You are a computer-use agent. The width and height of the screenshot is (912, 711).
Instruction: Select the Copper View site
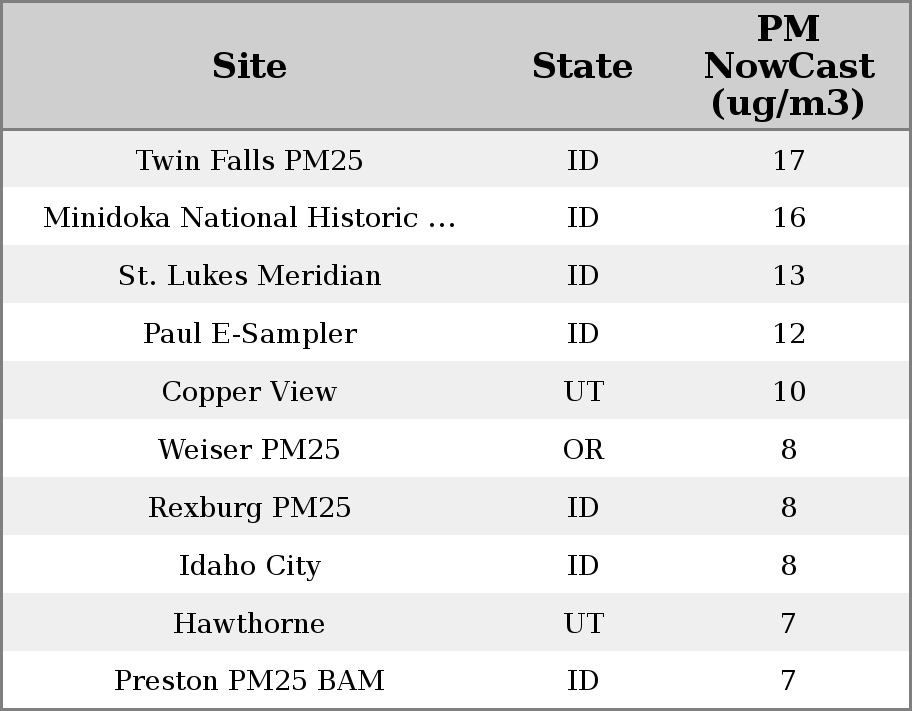click(249, 392)
